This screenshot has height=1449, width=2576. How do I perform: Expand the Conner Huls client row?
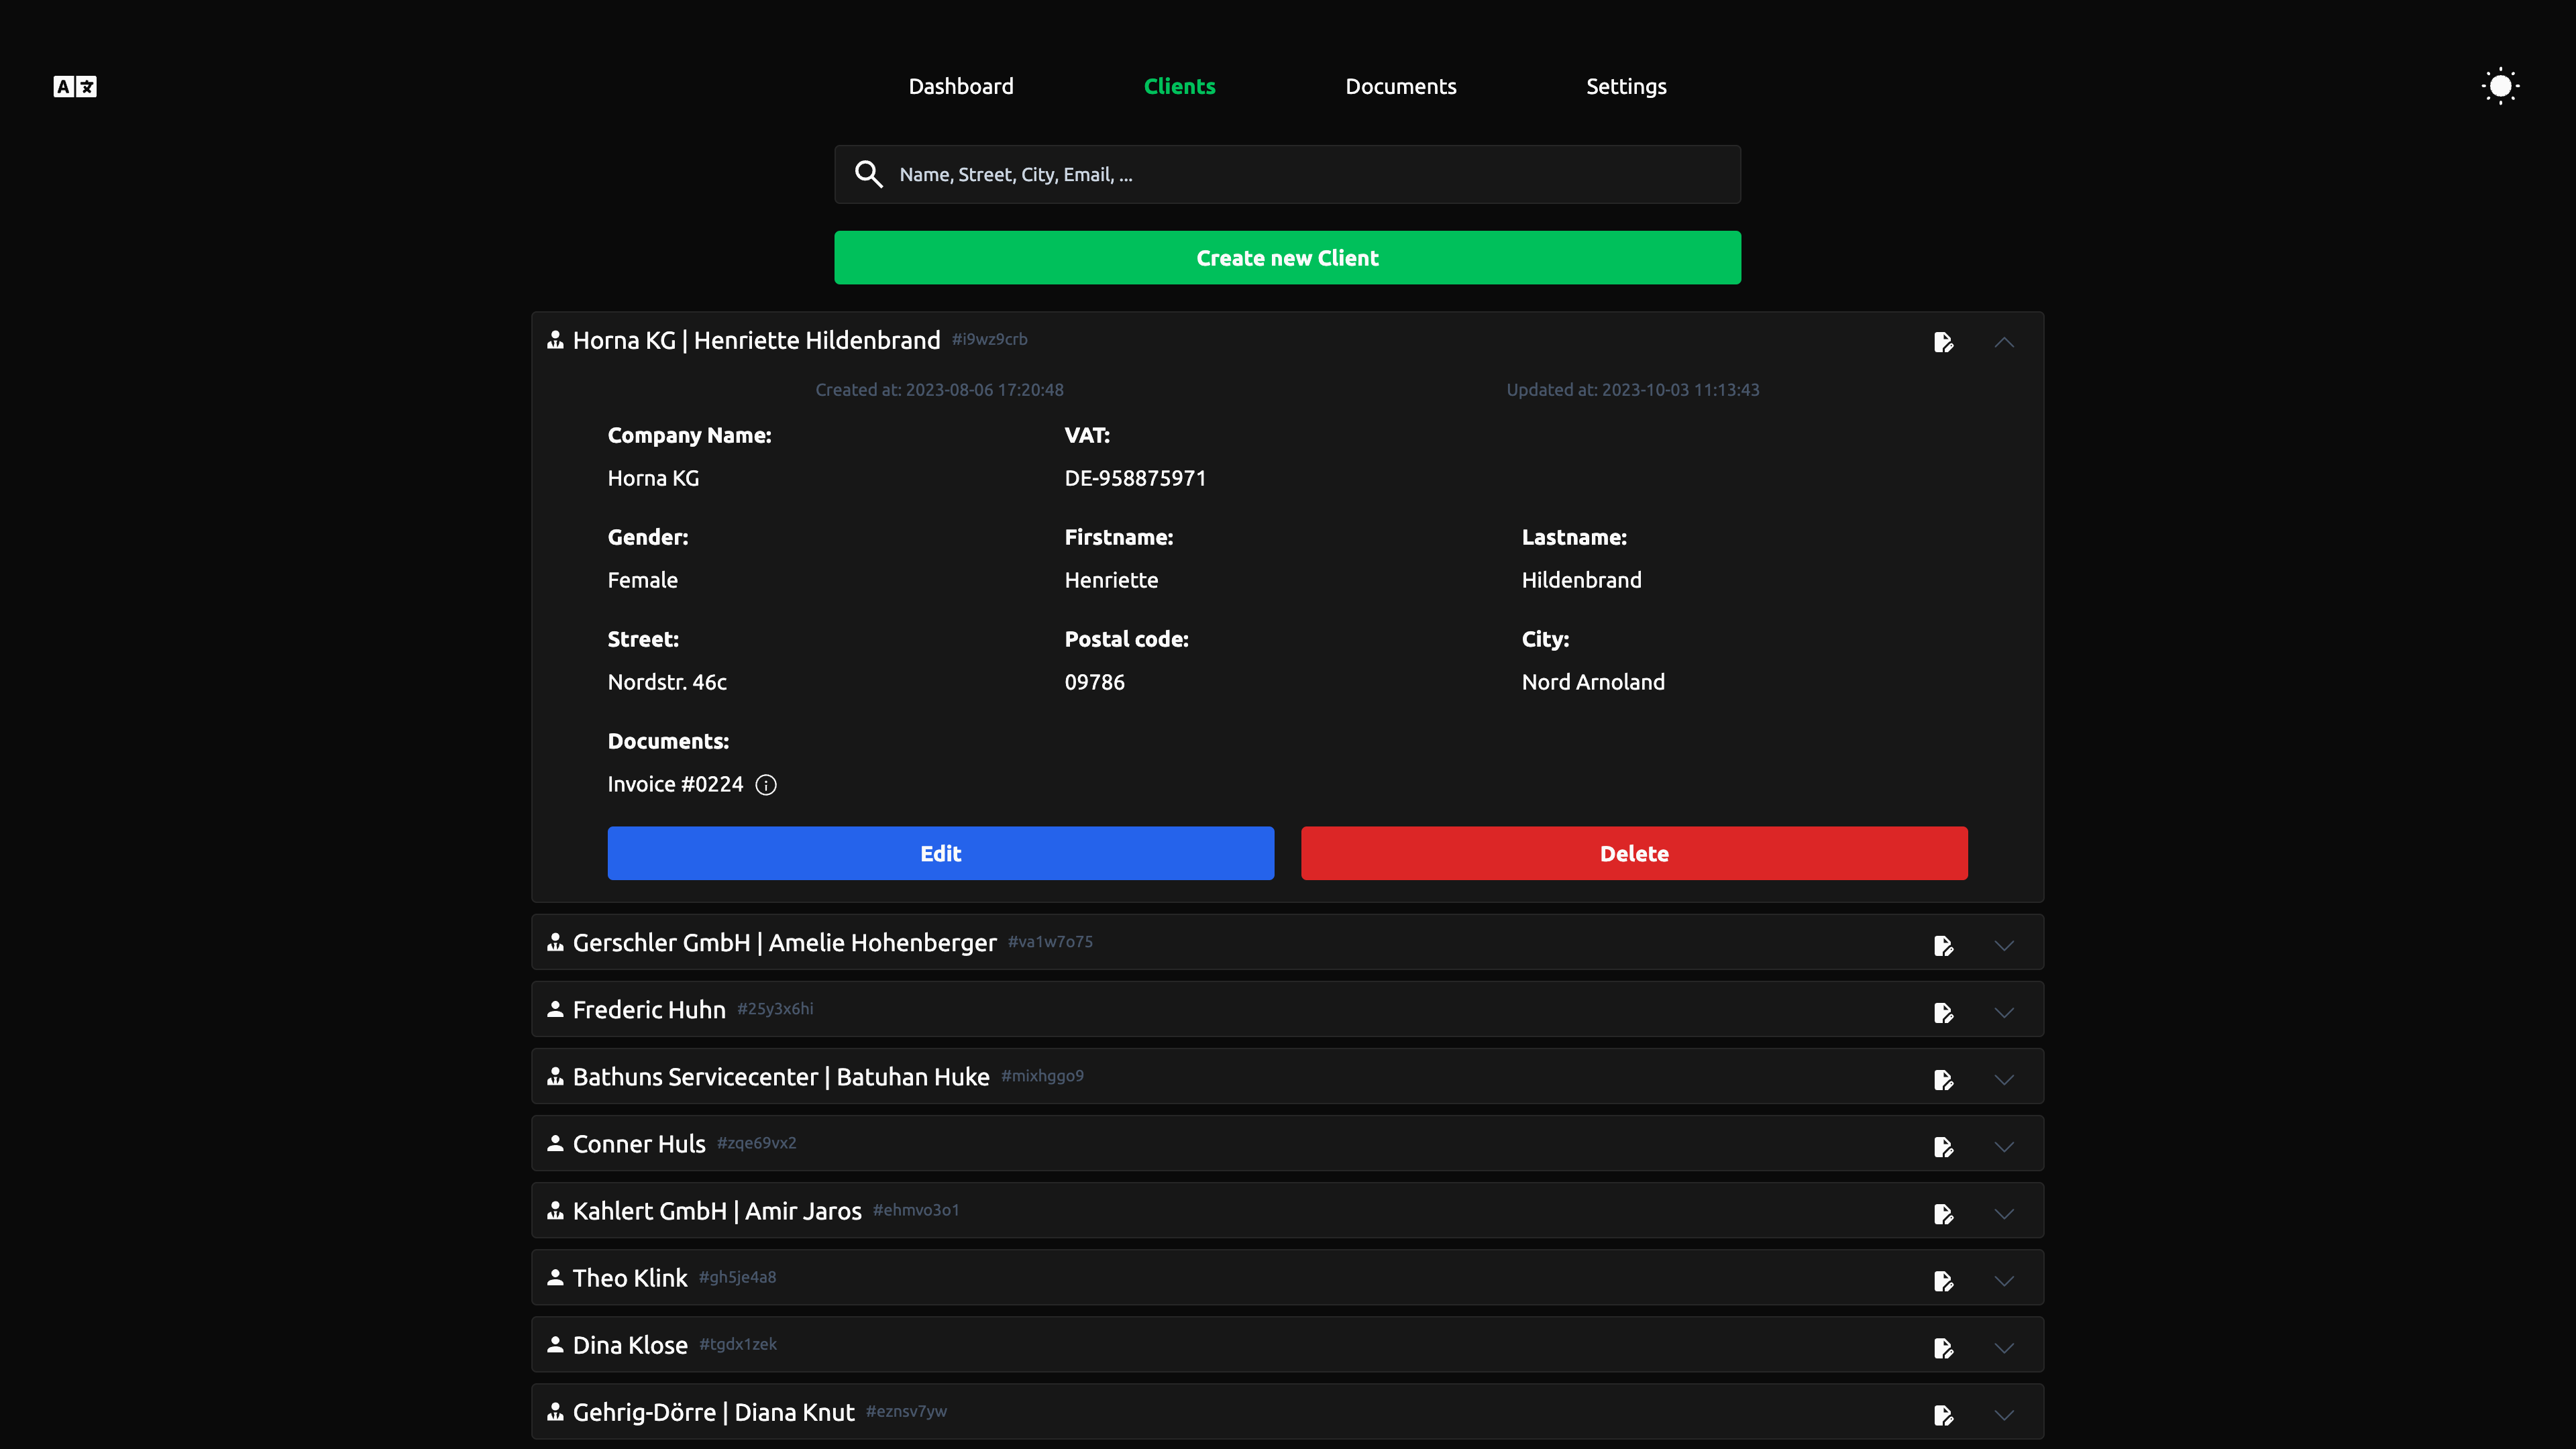[x=2004, y=1147]
